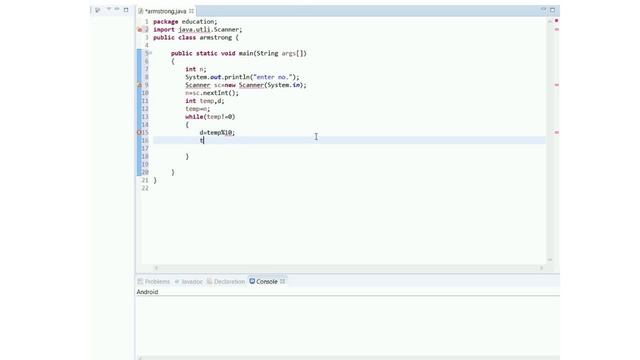The width and height of the screenshot is (640, 360).
Task: Minimize the editor area
Action: tap(543, 9)
